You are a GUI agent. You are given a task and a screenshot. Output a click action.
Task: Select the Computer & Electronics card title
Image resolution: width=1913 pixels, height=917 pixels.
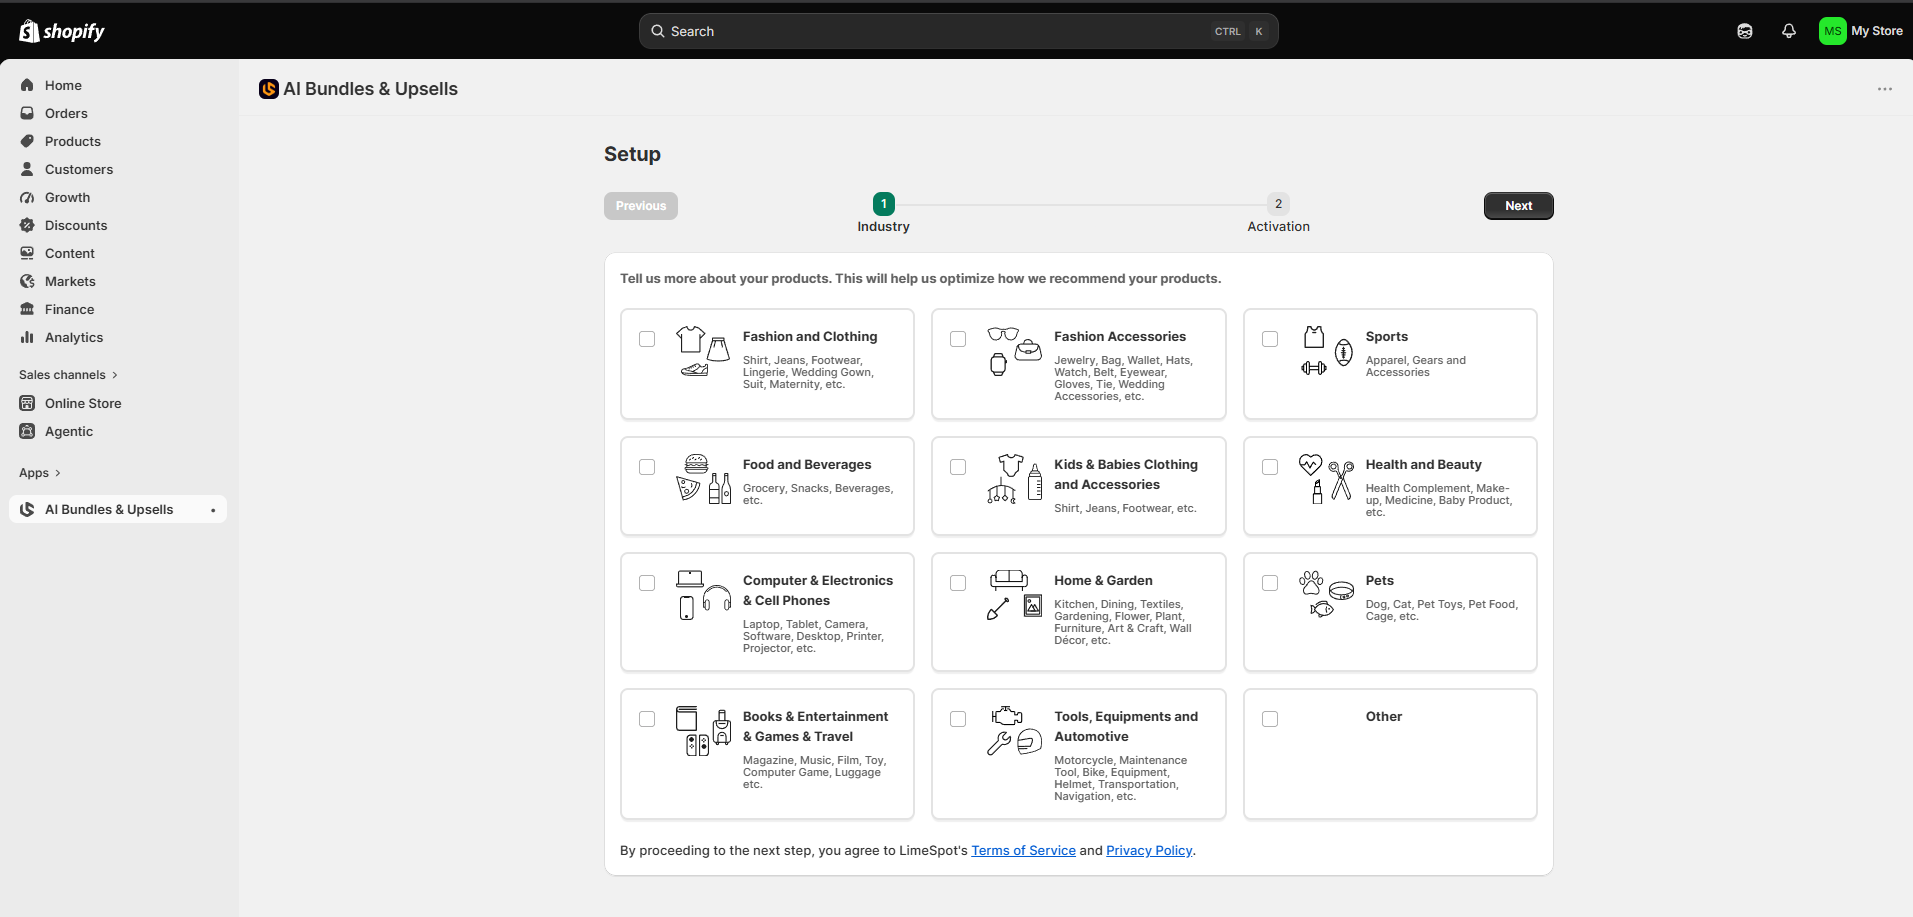point(818,591)
